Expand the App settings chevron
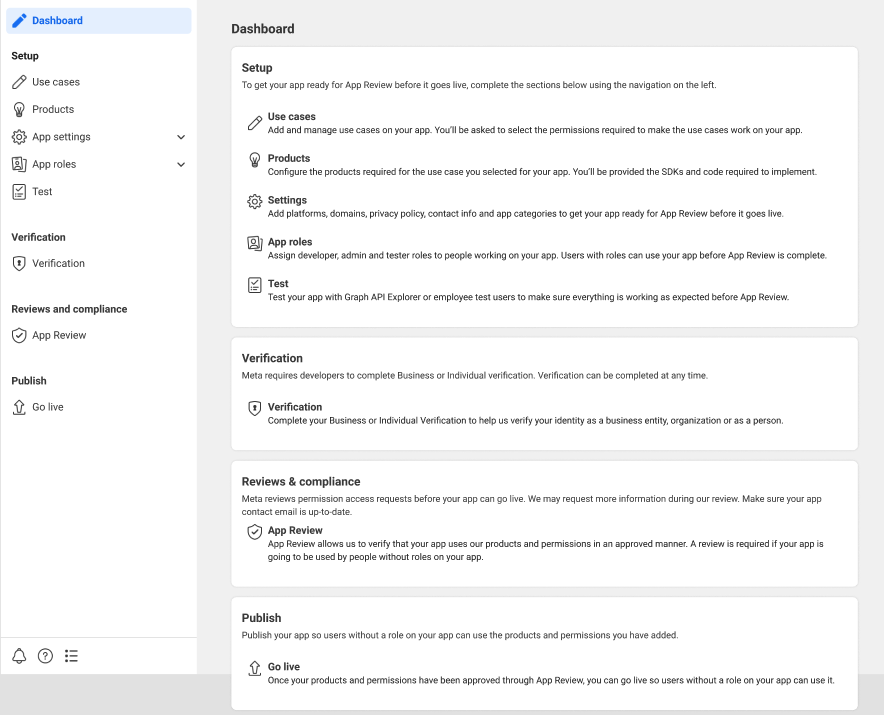This screenshot has width=884, height=715. [181, 137]
